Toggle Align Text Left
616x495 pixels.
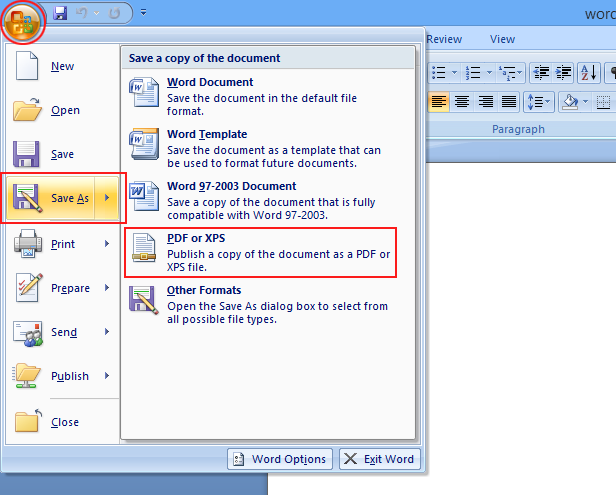click(x=438, y=102)
